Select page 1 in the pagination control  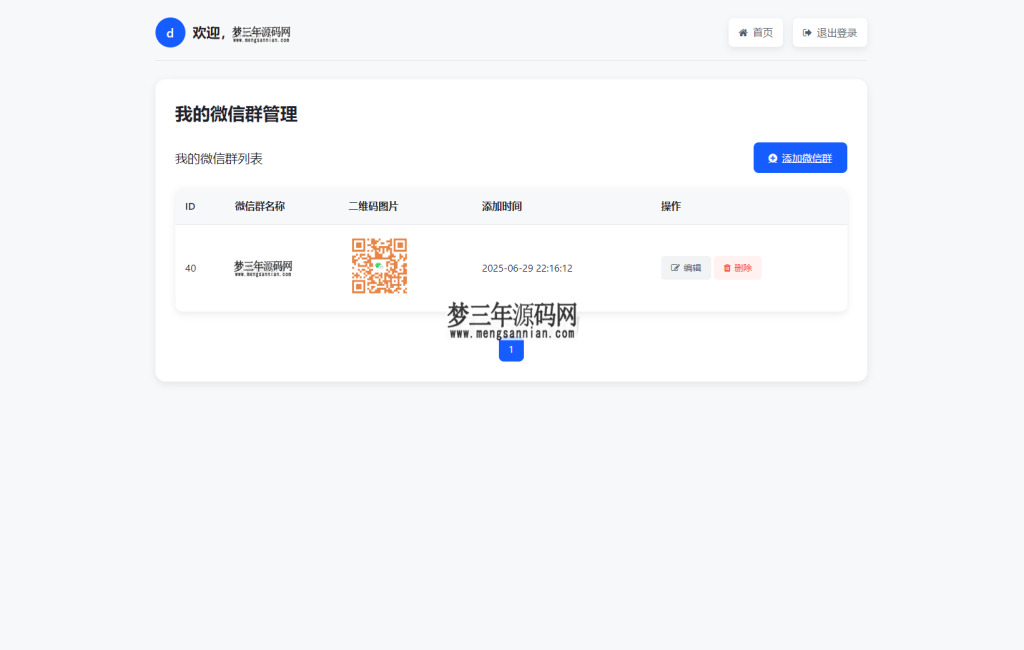tap(511, 350)
